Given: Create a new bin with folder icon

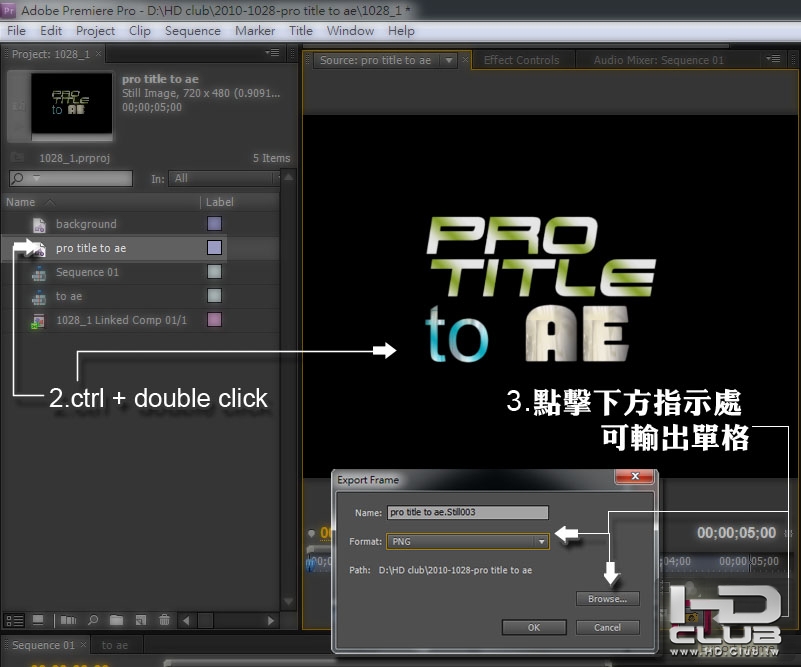Looking at the screenshot, I should 116,621.
